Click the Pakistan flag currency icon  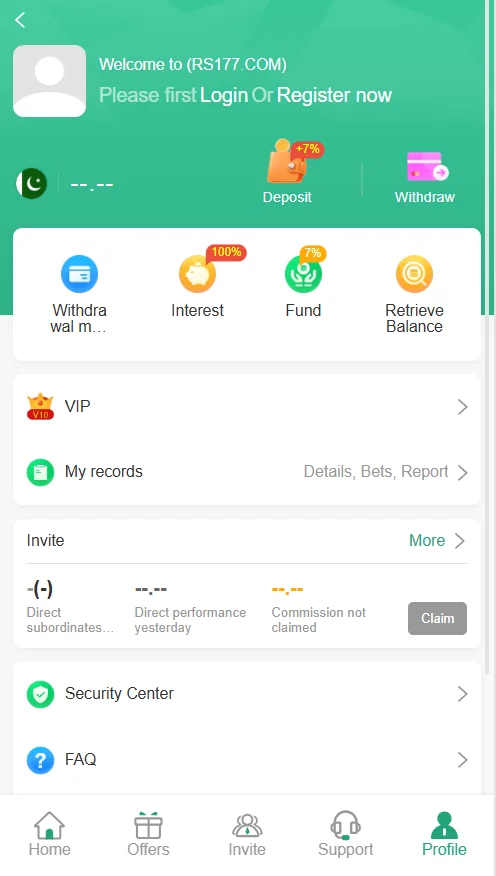tap(31, 183)
